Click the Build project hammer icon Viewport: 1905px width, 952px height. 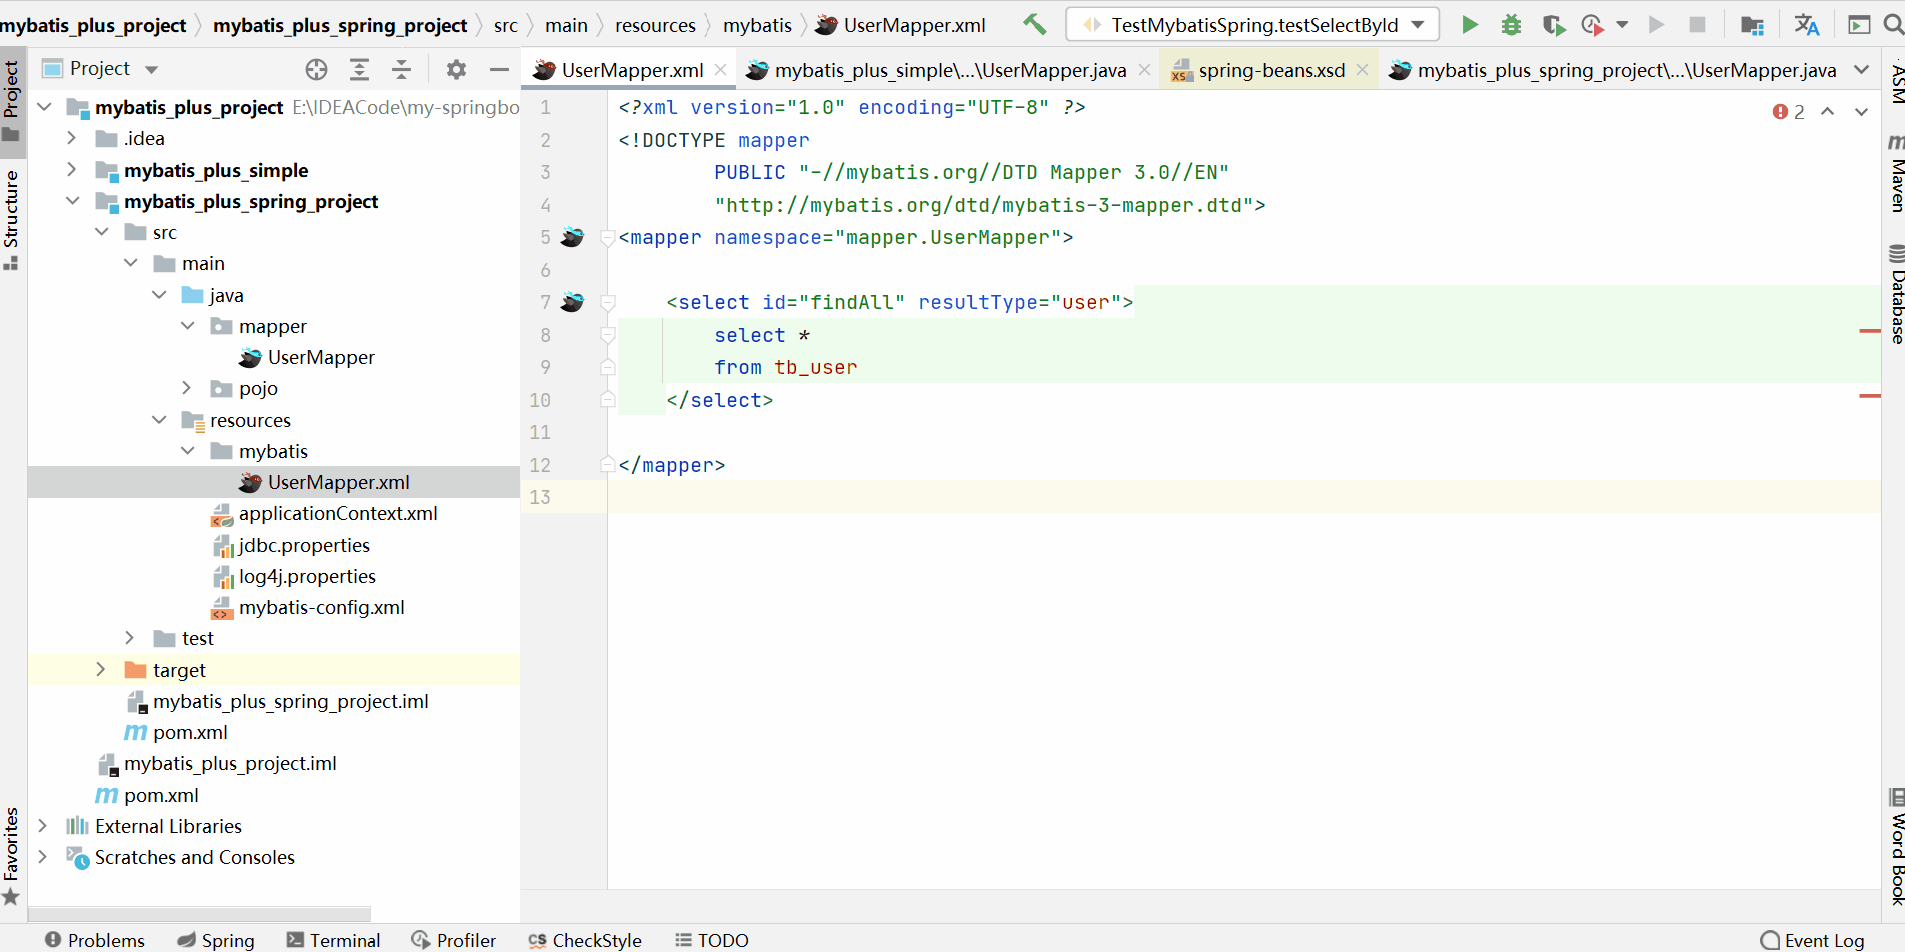click(x=1035, y=25)
